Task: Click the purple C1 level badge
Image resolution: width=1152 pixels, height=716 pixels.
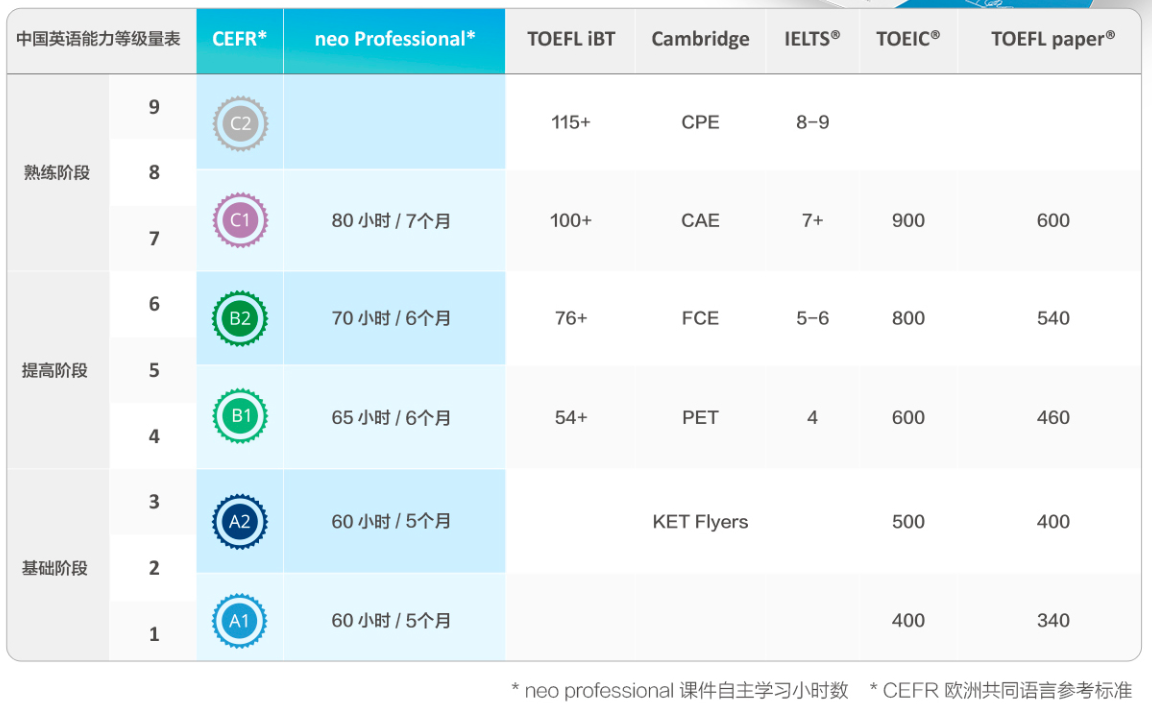Action: click(x=240, y=221)
